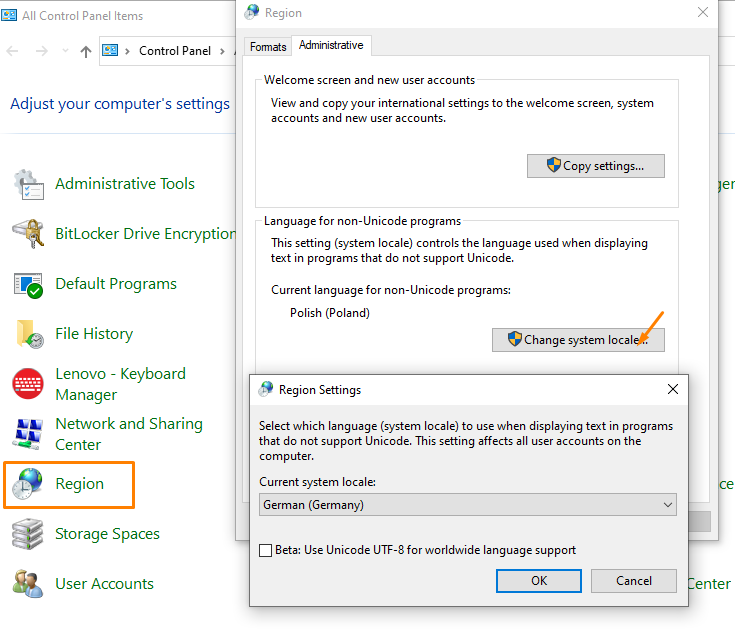Open Administrative Tools icon
The width and height of the screenshot is (735, 630).
(29, 185)
